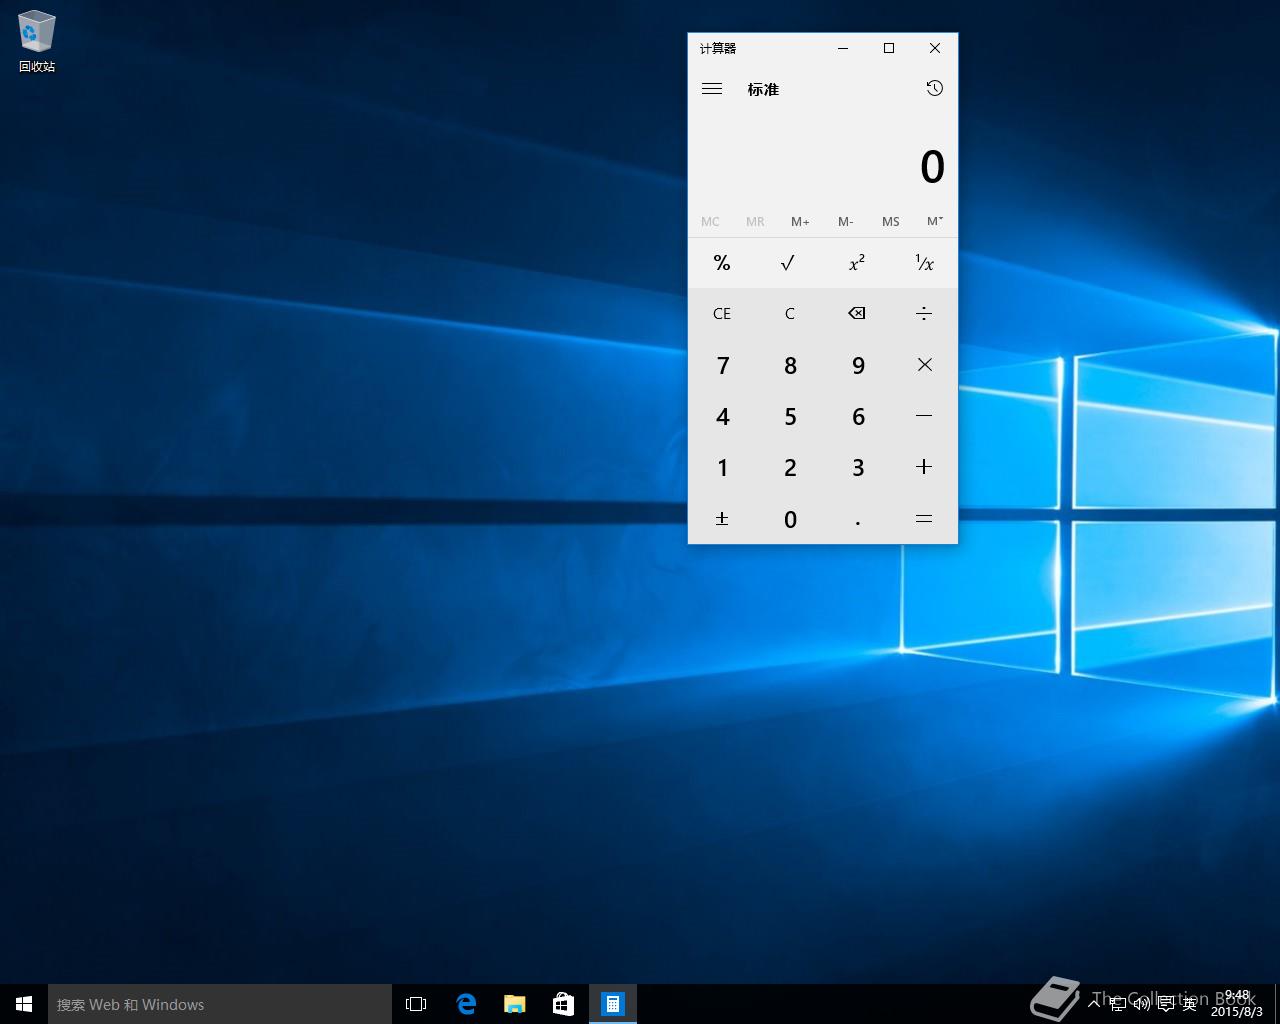Open the Windows Start menu
Image resolution: width=1280 pixels, height=1024 pixels.
point(24,1004)
